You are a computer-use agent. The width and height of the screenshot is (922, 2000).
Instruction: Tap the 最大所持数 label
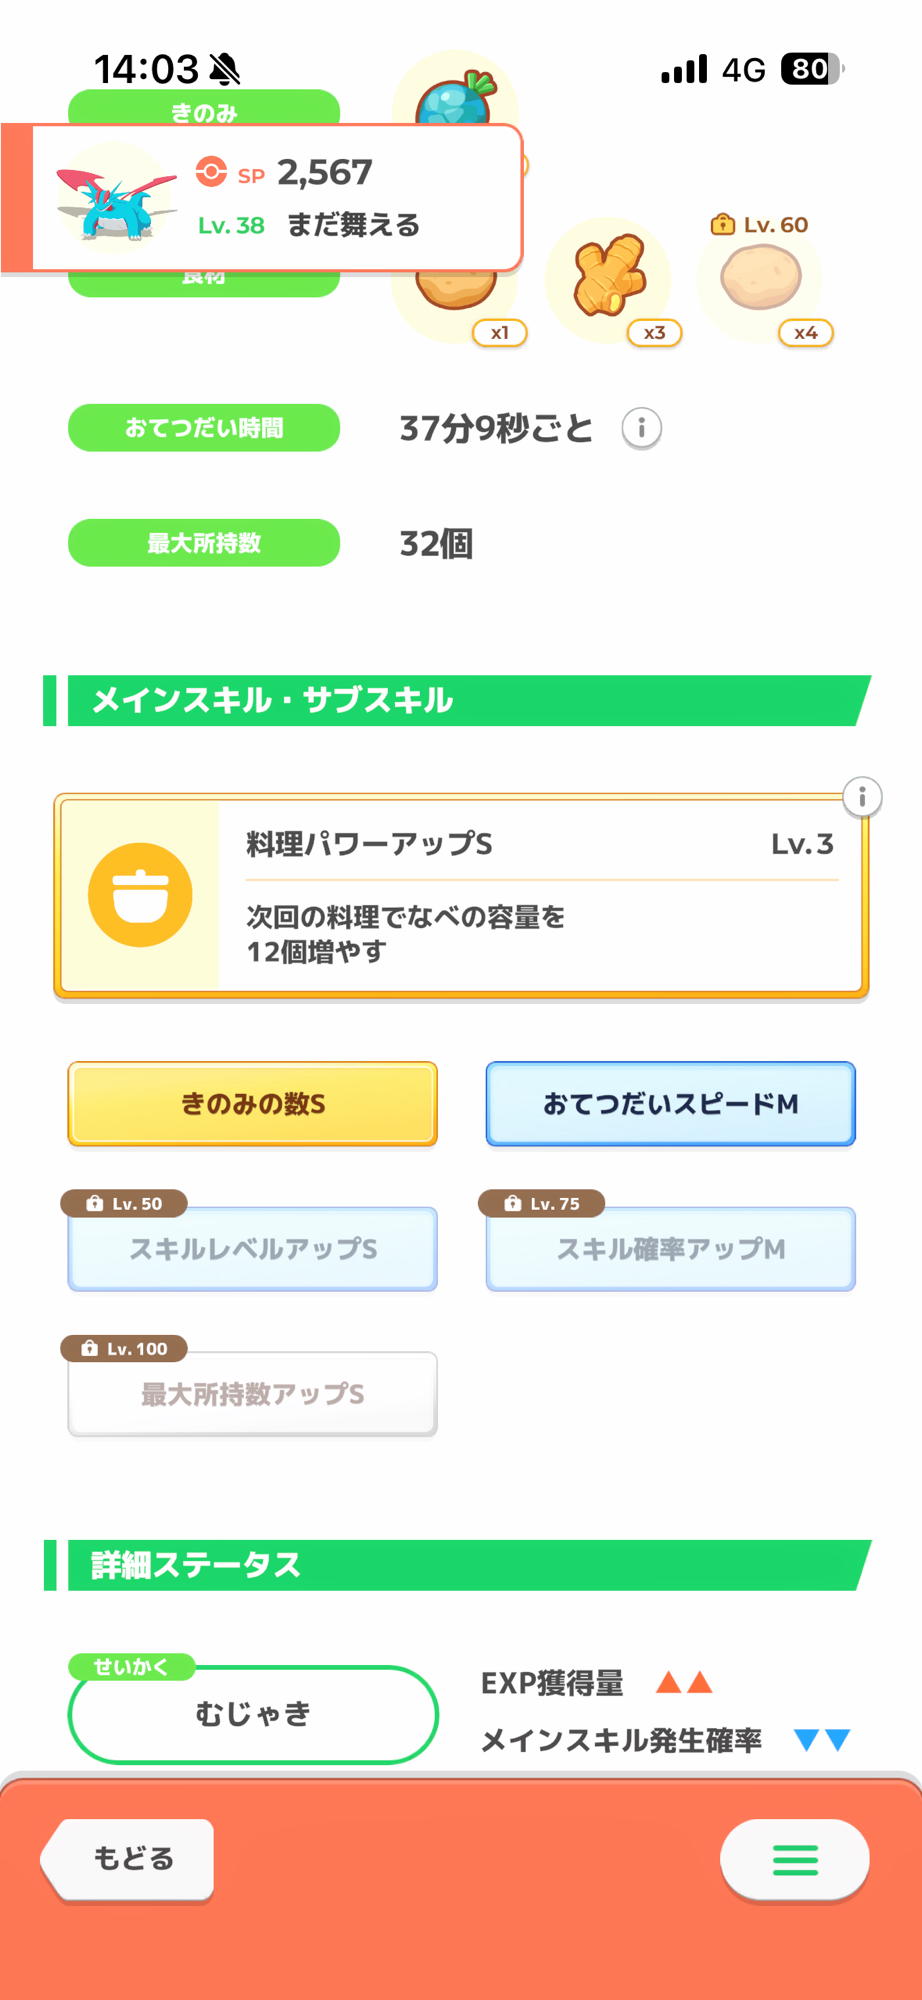pyautogui.click(x=204, y=543)
